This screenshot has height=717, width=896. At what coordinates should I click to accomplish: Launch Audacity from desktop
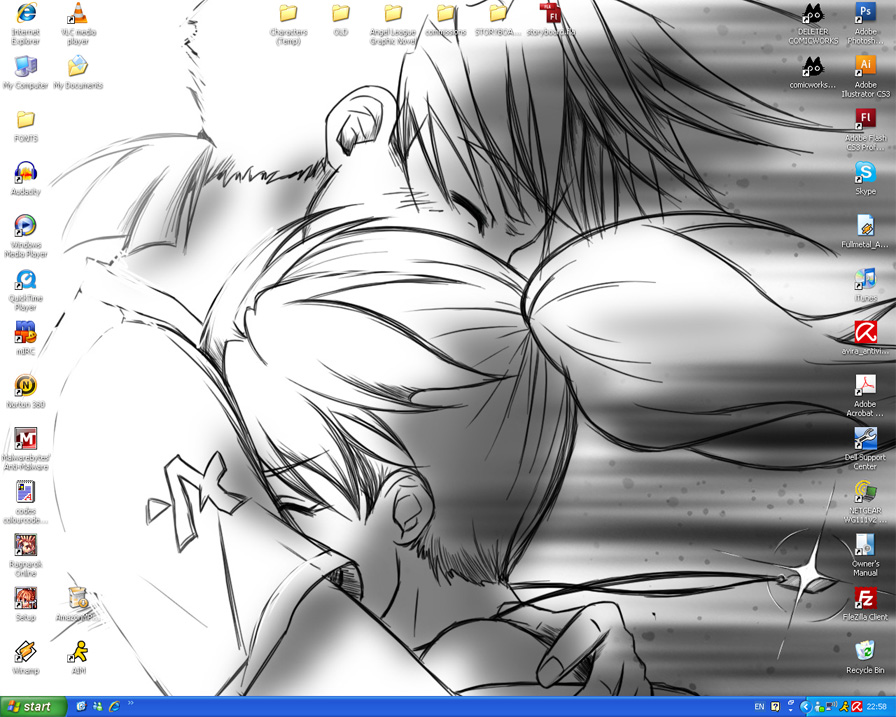click(x=26, y=179)
